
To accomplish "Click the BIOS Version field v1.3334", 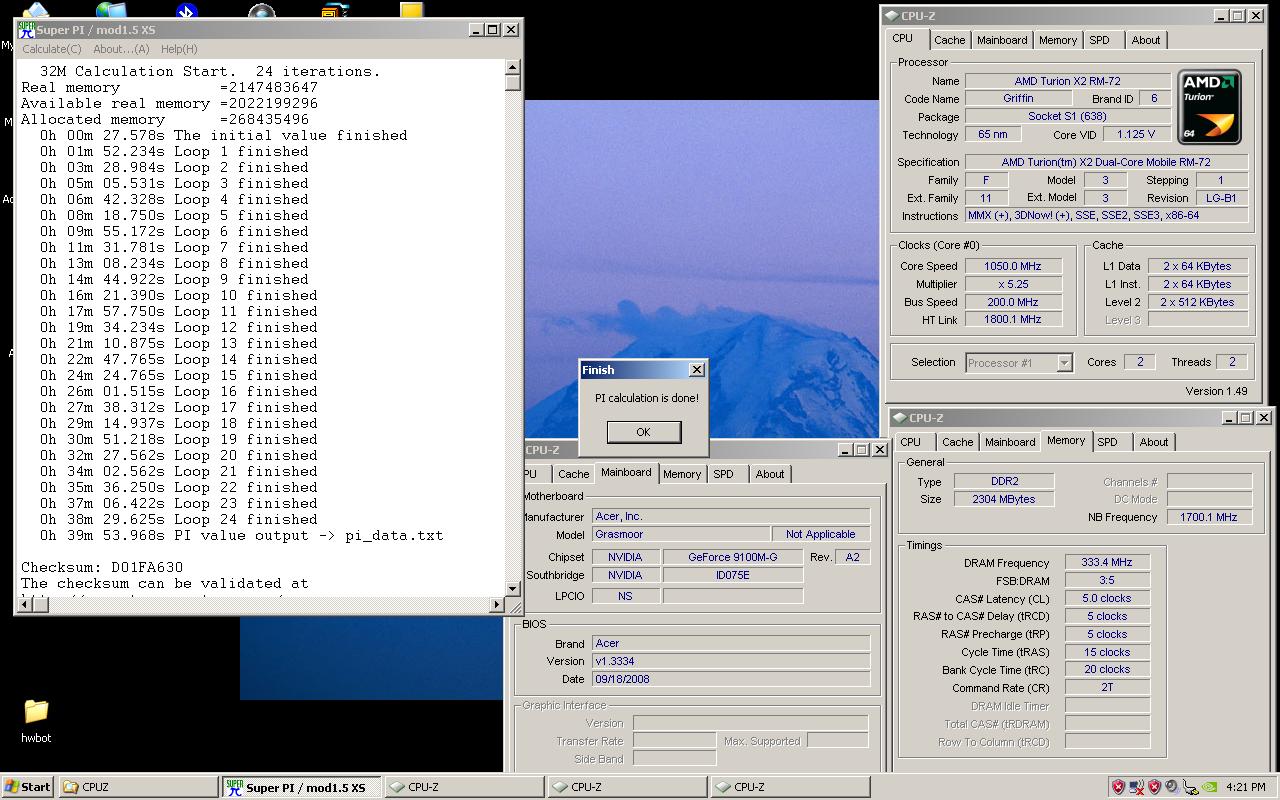I will pyautogui.click(x=731, y=661).
